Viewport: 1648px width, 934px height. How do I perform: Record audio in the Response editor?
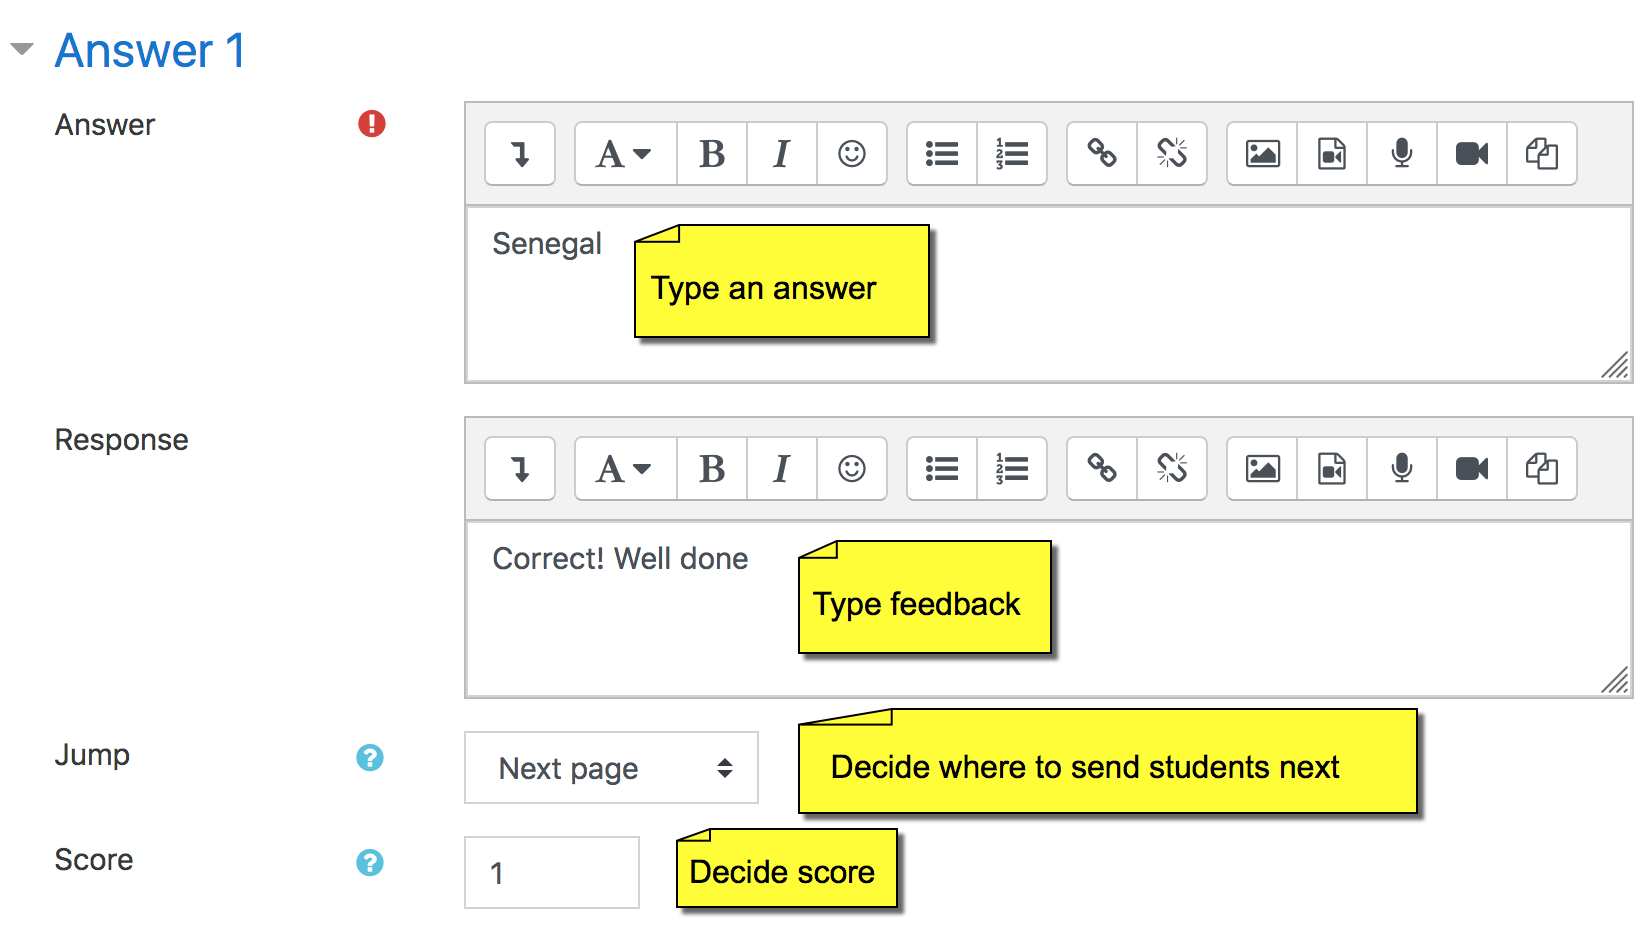(x=1402, y=469)
